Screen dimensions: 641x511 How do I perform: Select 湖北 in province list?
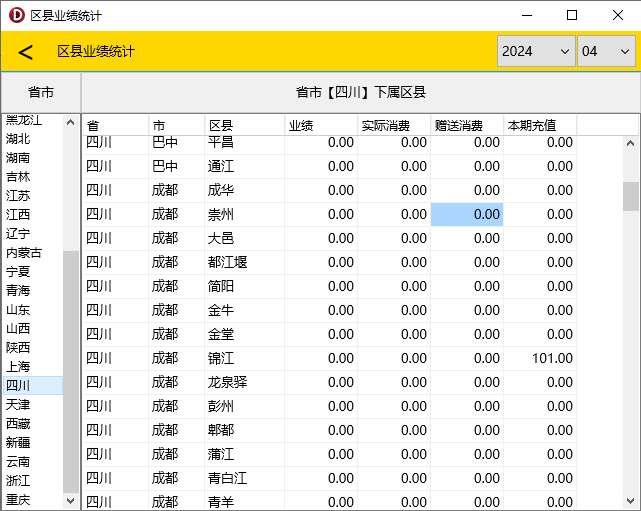[x=18, y=139]
